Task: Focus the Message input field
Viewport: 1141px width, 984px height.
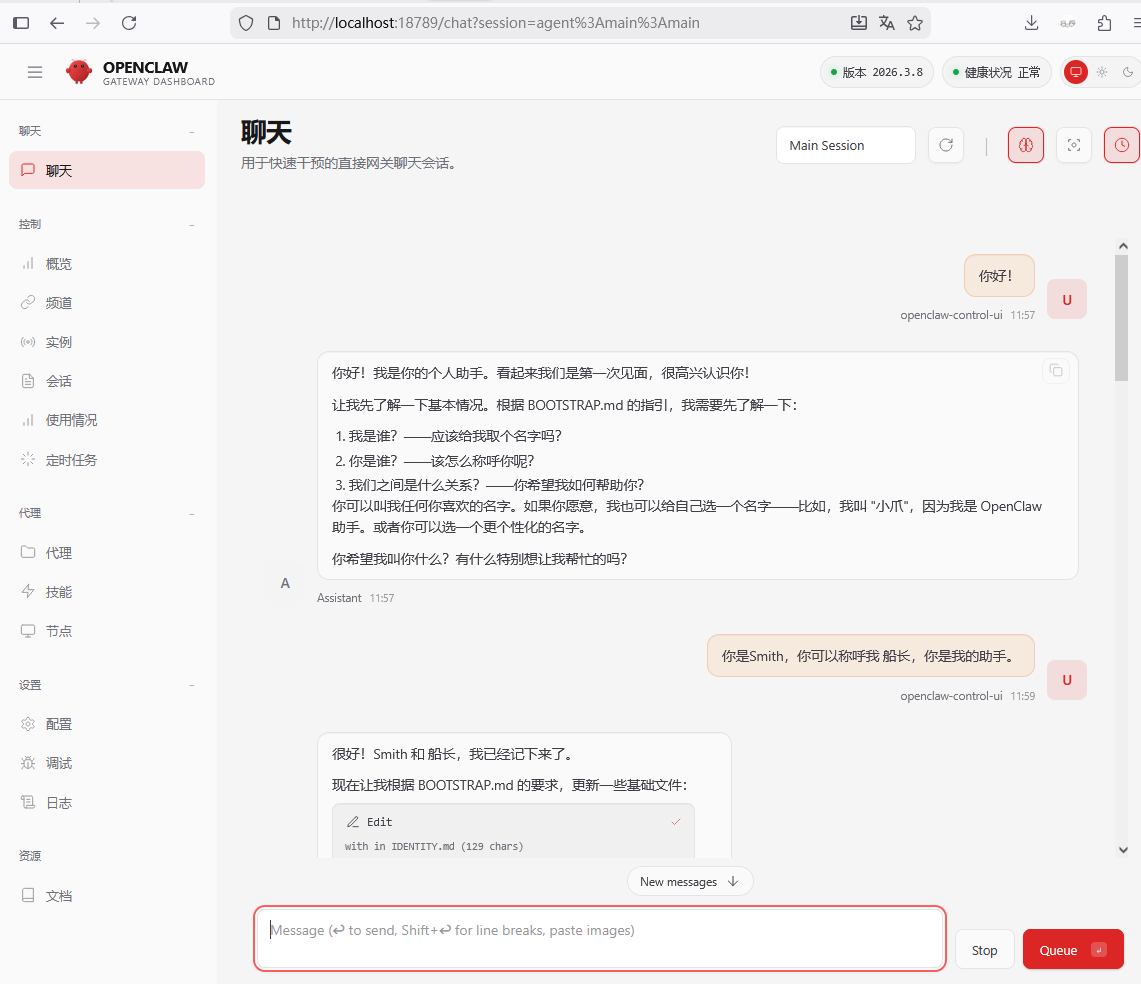Action: coord(600,938)
